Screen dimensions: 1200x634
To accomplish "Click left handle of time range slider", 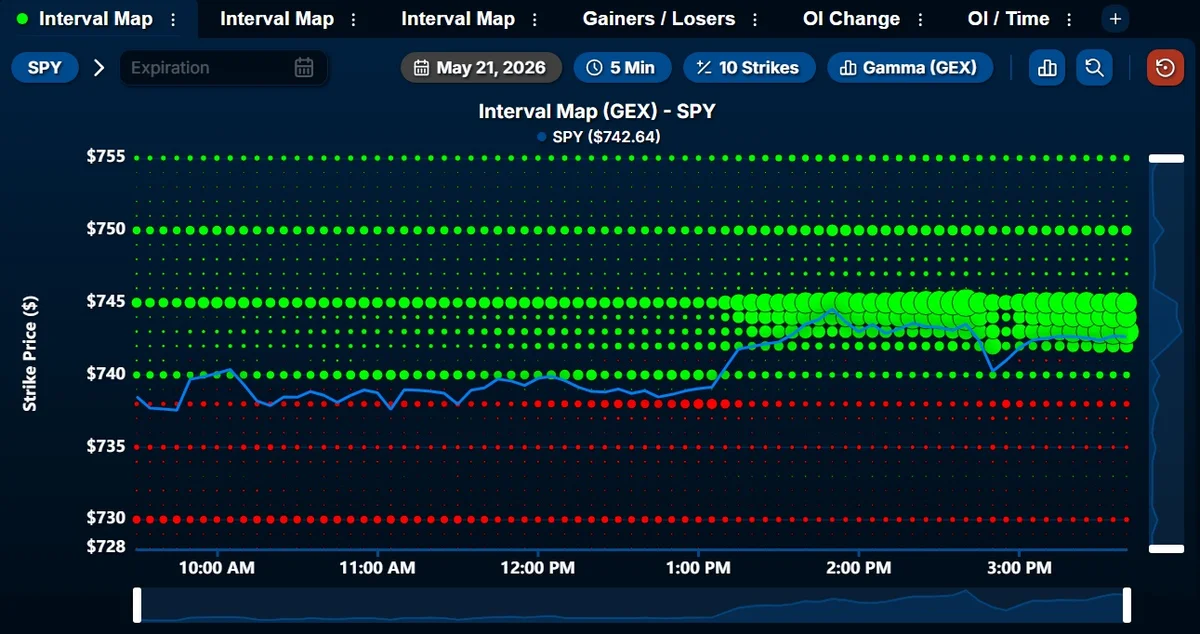I will [138, 605].
